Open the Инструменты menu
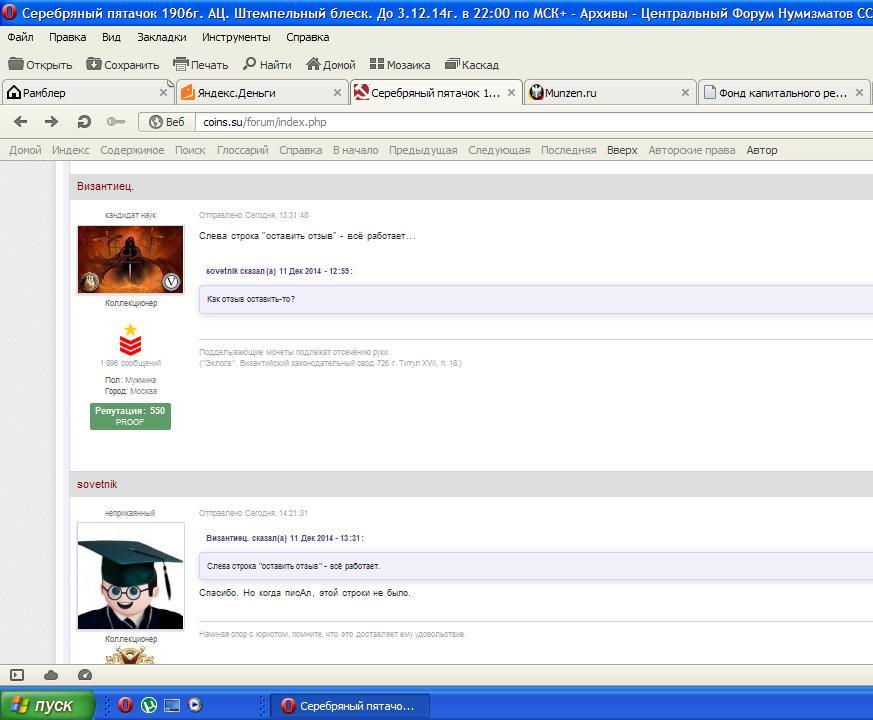 236,37
